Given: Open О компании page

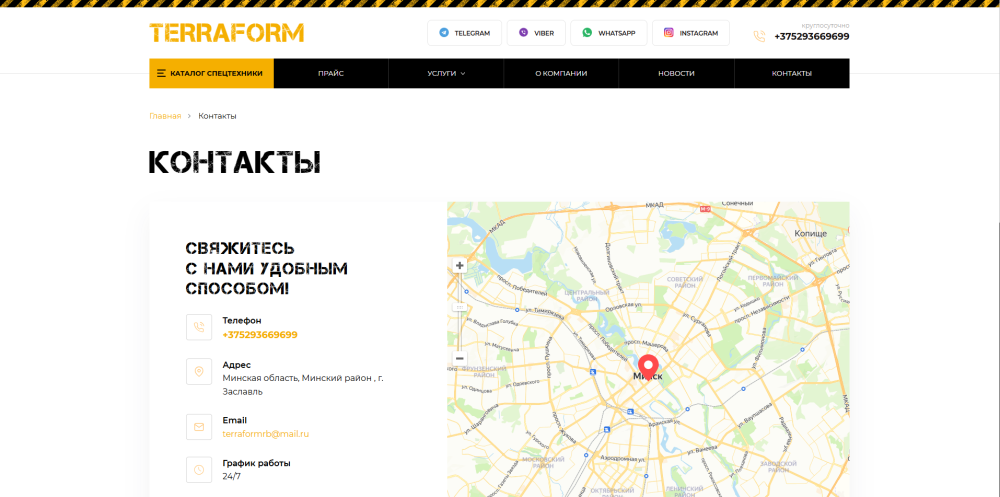Looking at the screenshot, I should (x=561, y=73).
